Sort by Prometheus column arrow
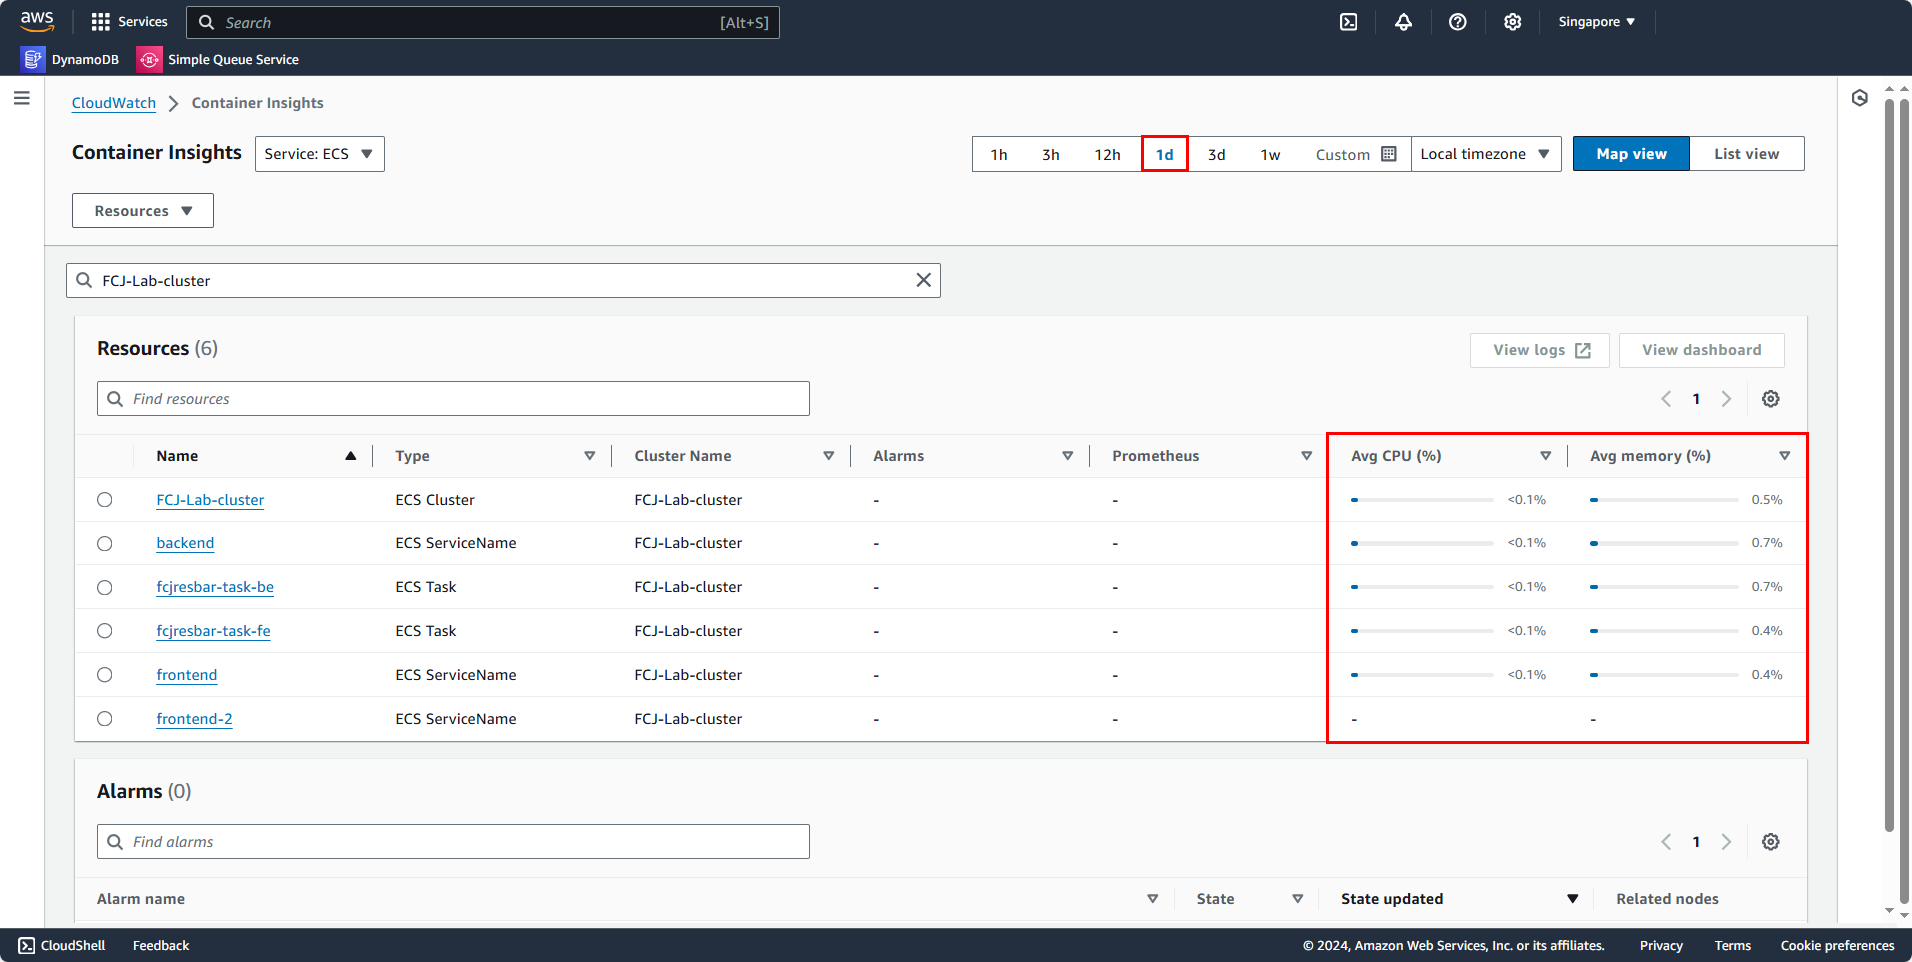 (x=1307, y=456)
